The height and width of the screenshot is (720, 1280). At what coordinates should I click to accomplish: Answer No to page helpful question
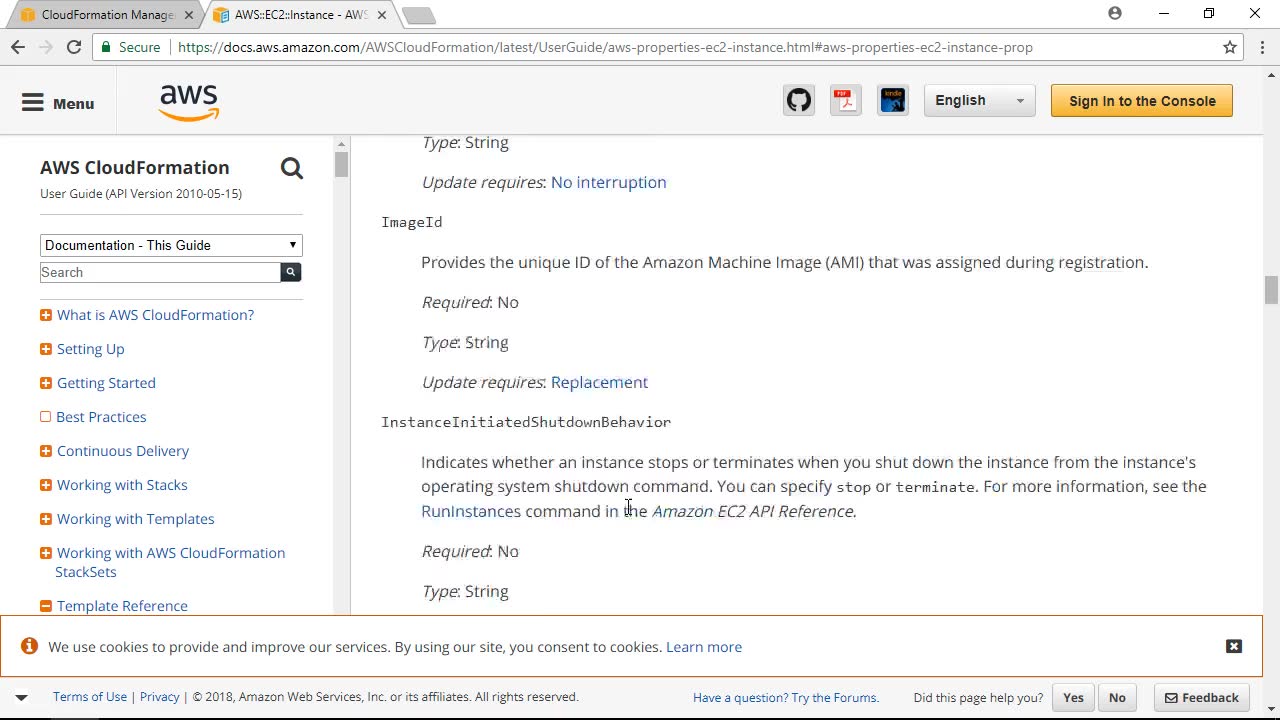(x=1117, y=698)
